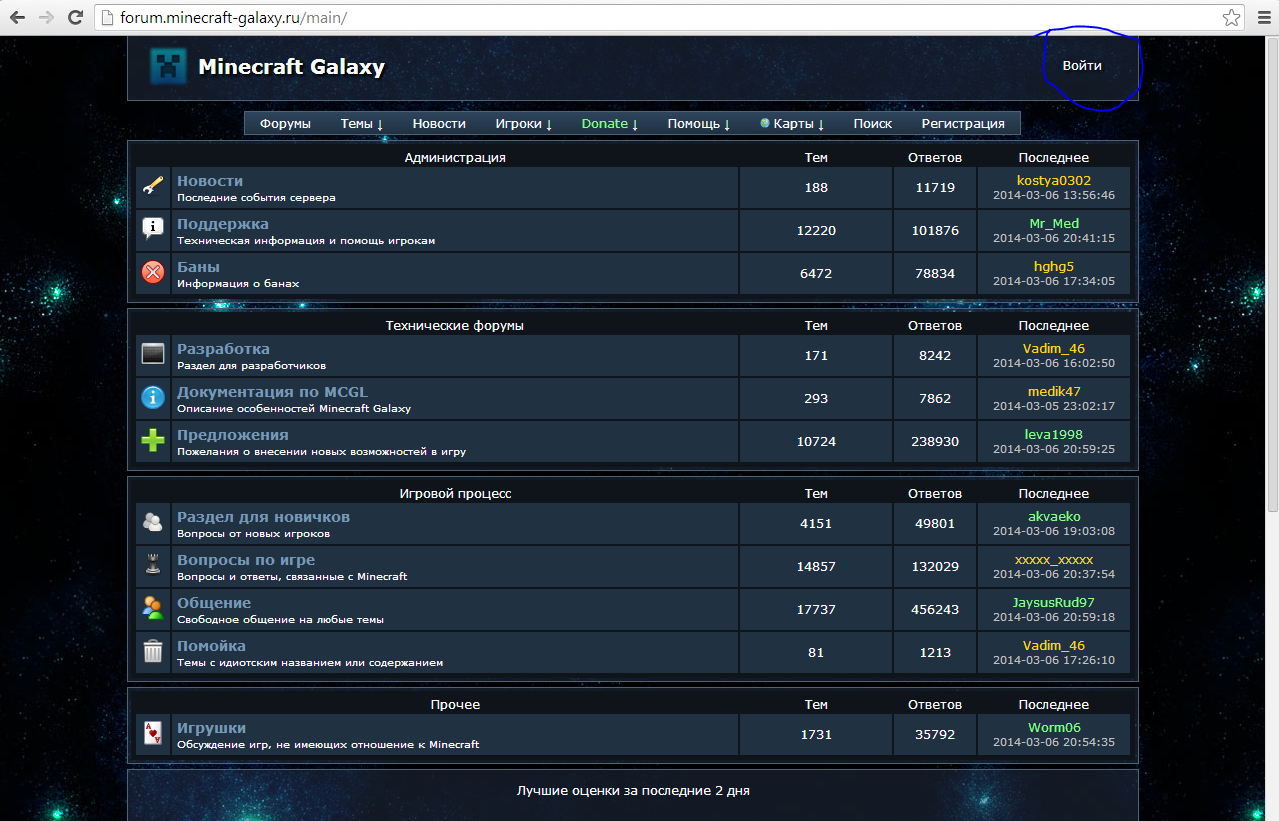The width and height of the screenshot is (1279, 821).
Task: Expand the Карты dropdown menu
Action: [792, 124]
